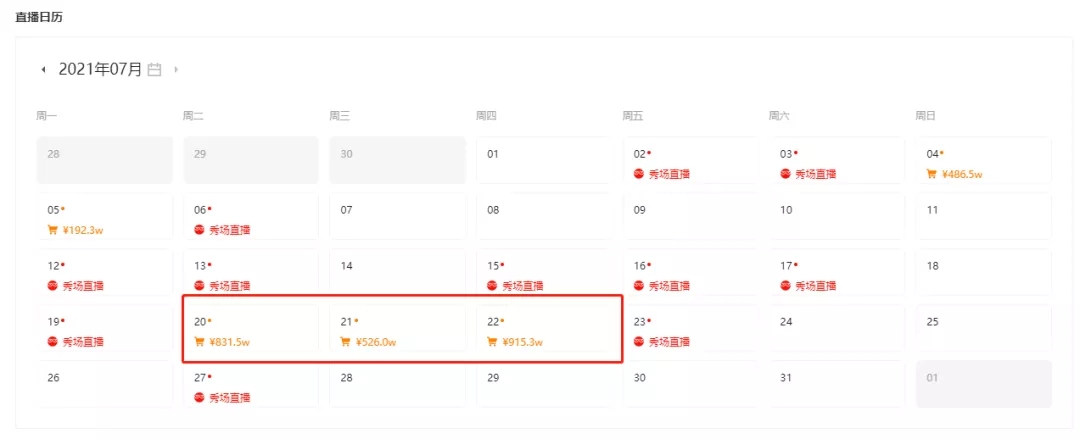1080x439 pixels.
Task: Select the July 01 calendar cell
Action: [543, 160]
